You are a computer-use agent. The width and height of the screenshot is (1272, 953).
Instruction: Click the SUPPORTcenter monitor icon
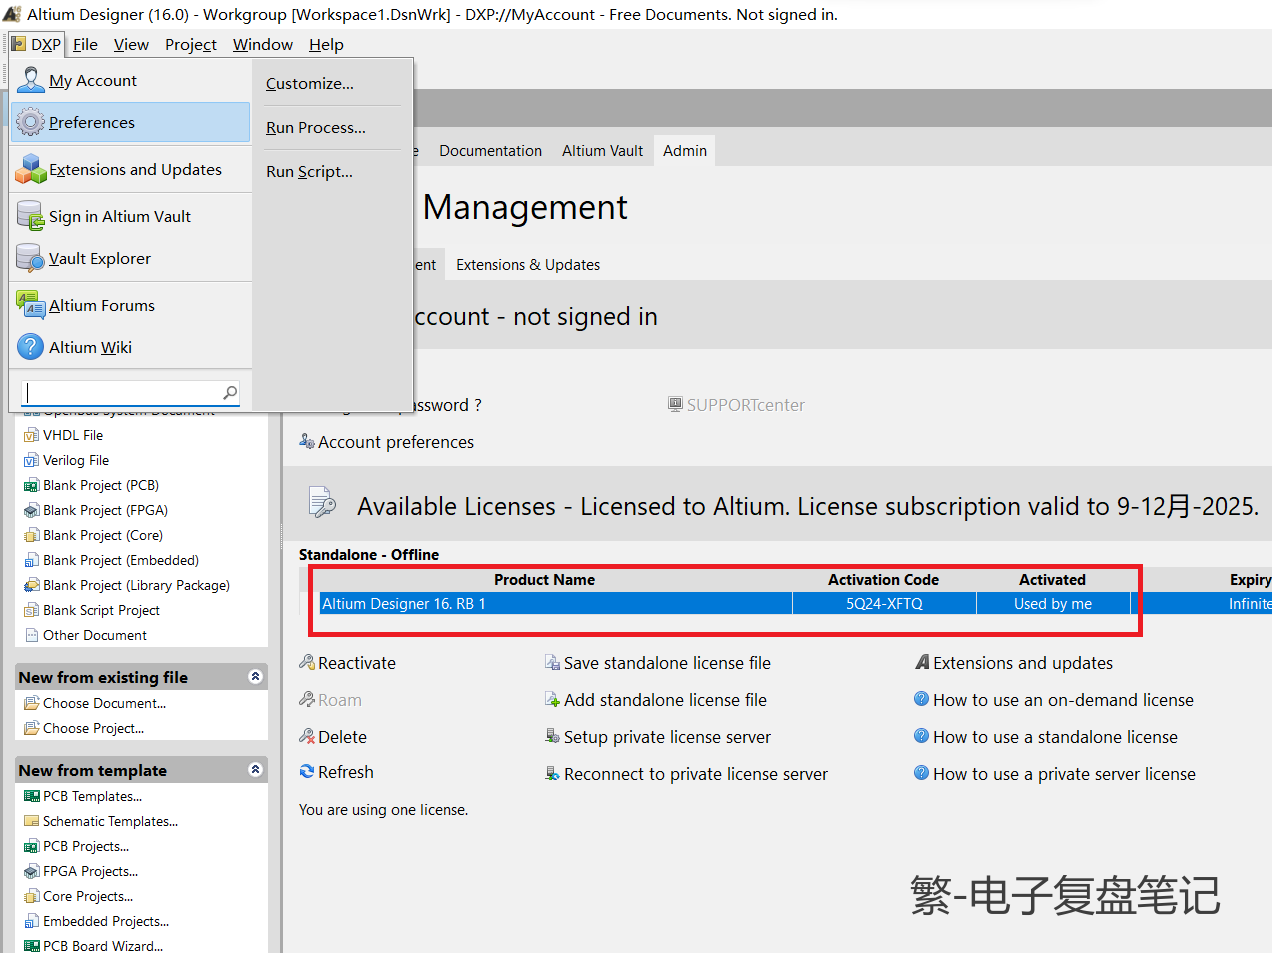click(x=675, y=404)
